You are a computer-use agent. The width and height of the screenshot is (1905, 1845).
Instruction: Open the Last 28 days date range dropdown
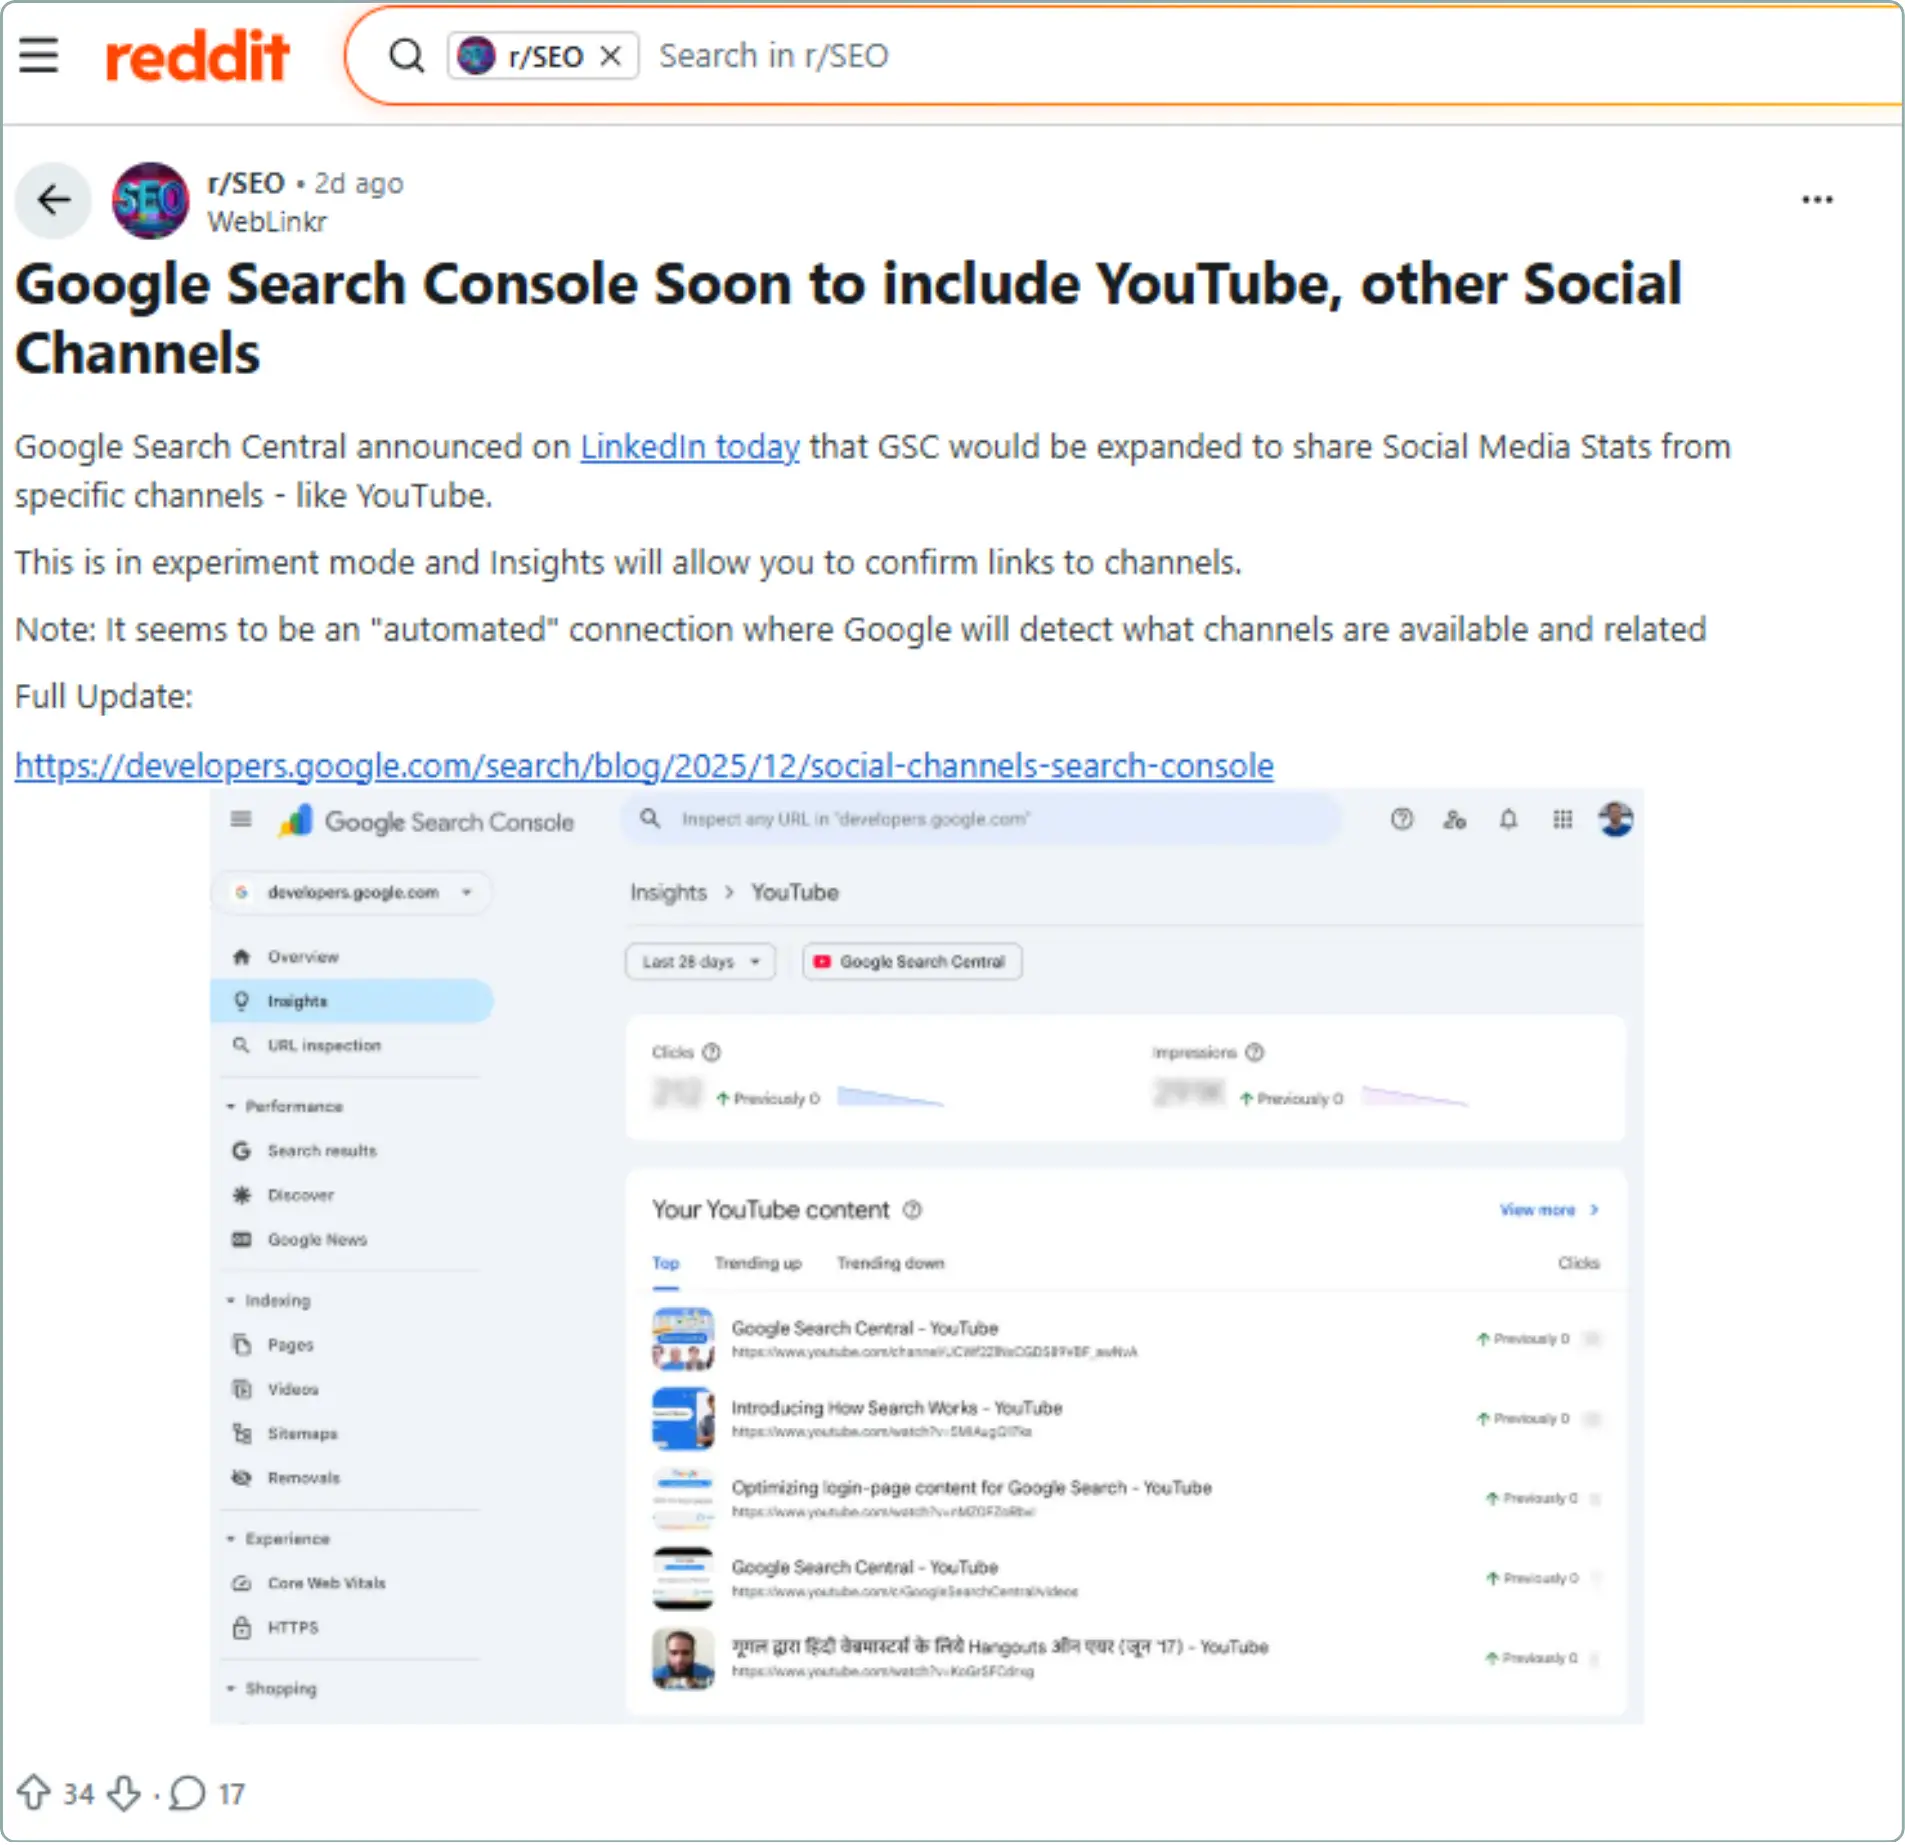[699, 961]
